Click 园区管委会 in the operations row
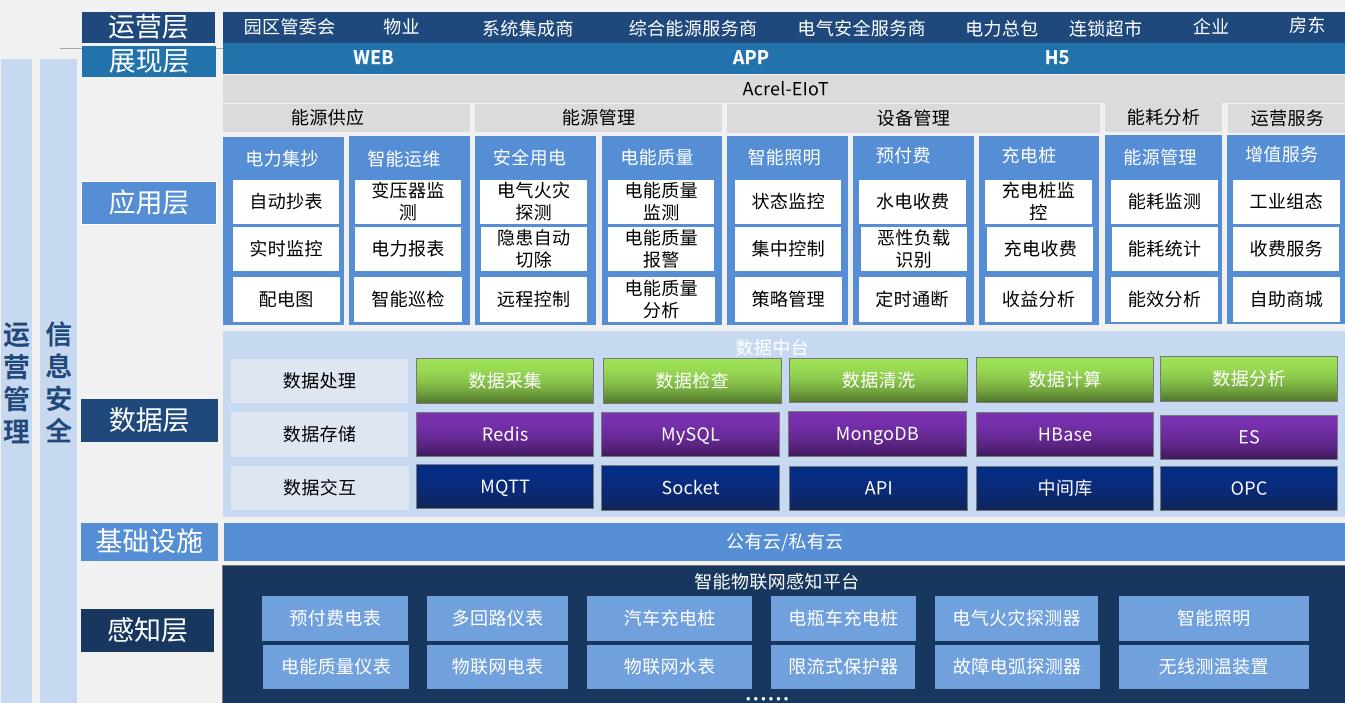This screenshot has height=703, width=1345. (289, 27)
